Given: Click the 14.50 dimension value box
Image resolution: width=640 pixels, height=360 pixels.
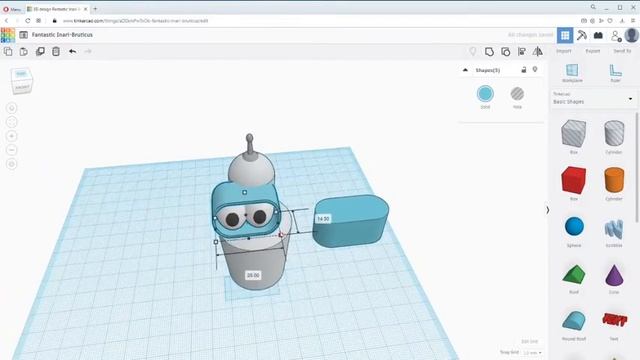Looking at the screenshot, I should [323, 219].
